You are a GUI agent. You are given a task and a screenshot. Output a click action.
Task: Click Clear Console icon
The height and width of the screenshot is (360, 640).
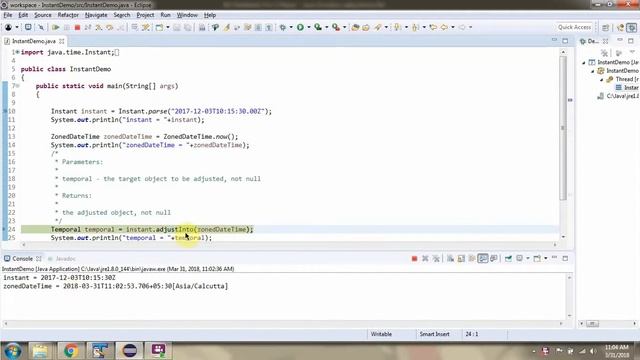(450, 258)
